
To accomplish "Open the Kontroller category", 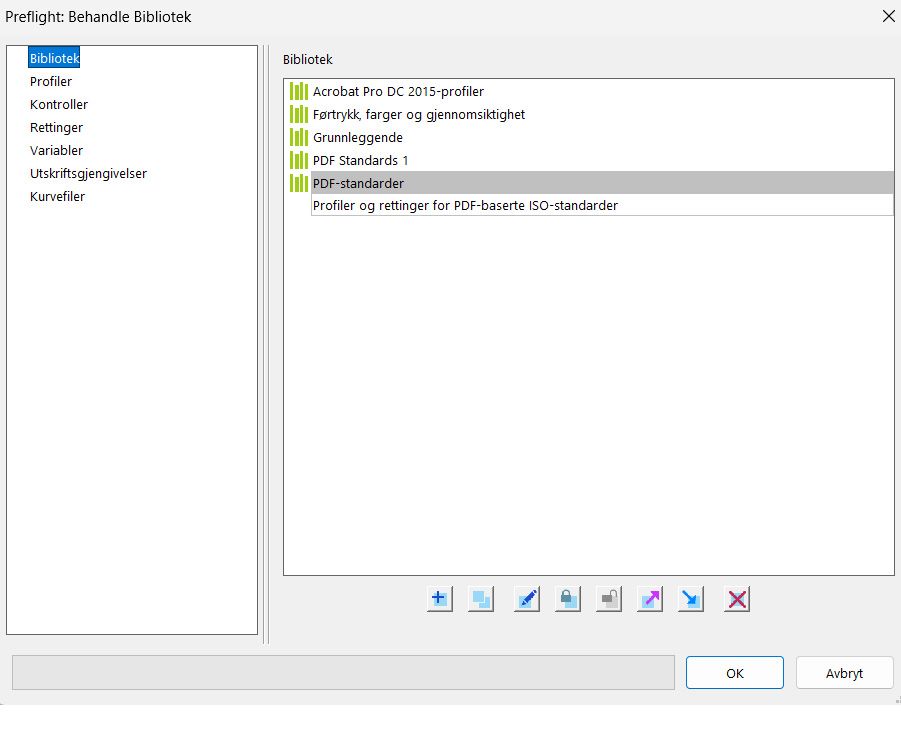I will (59, 105).
